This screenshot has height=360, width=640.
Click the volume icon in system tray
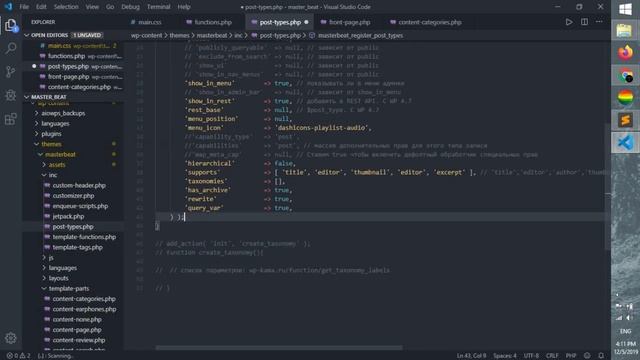[x=630, y=318]
